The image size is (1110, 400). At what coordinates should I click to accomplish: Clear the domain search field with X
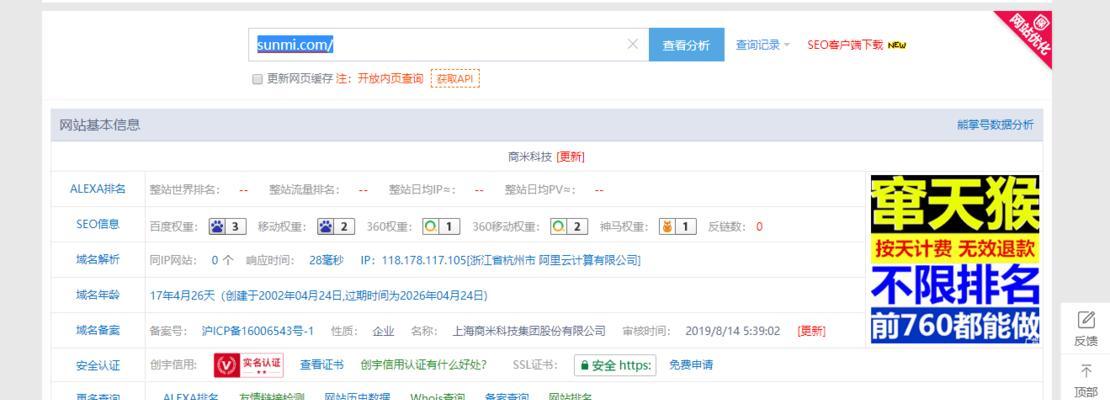click(632, 45)
